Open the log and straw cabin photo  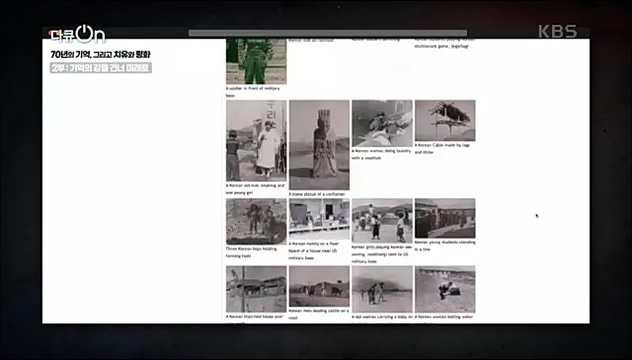point(445,121)
